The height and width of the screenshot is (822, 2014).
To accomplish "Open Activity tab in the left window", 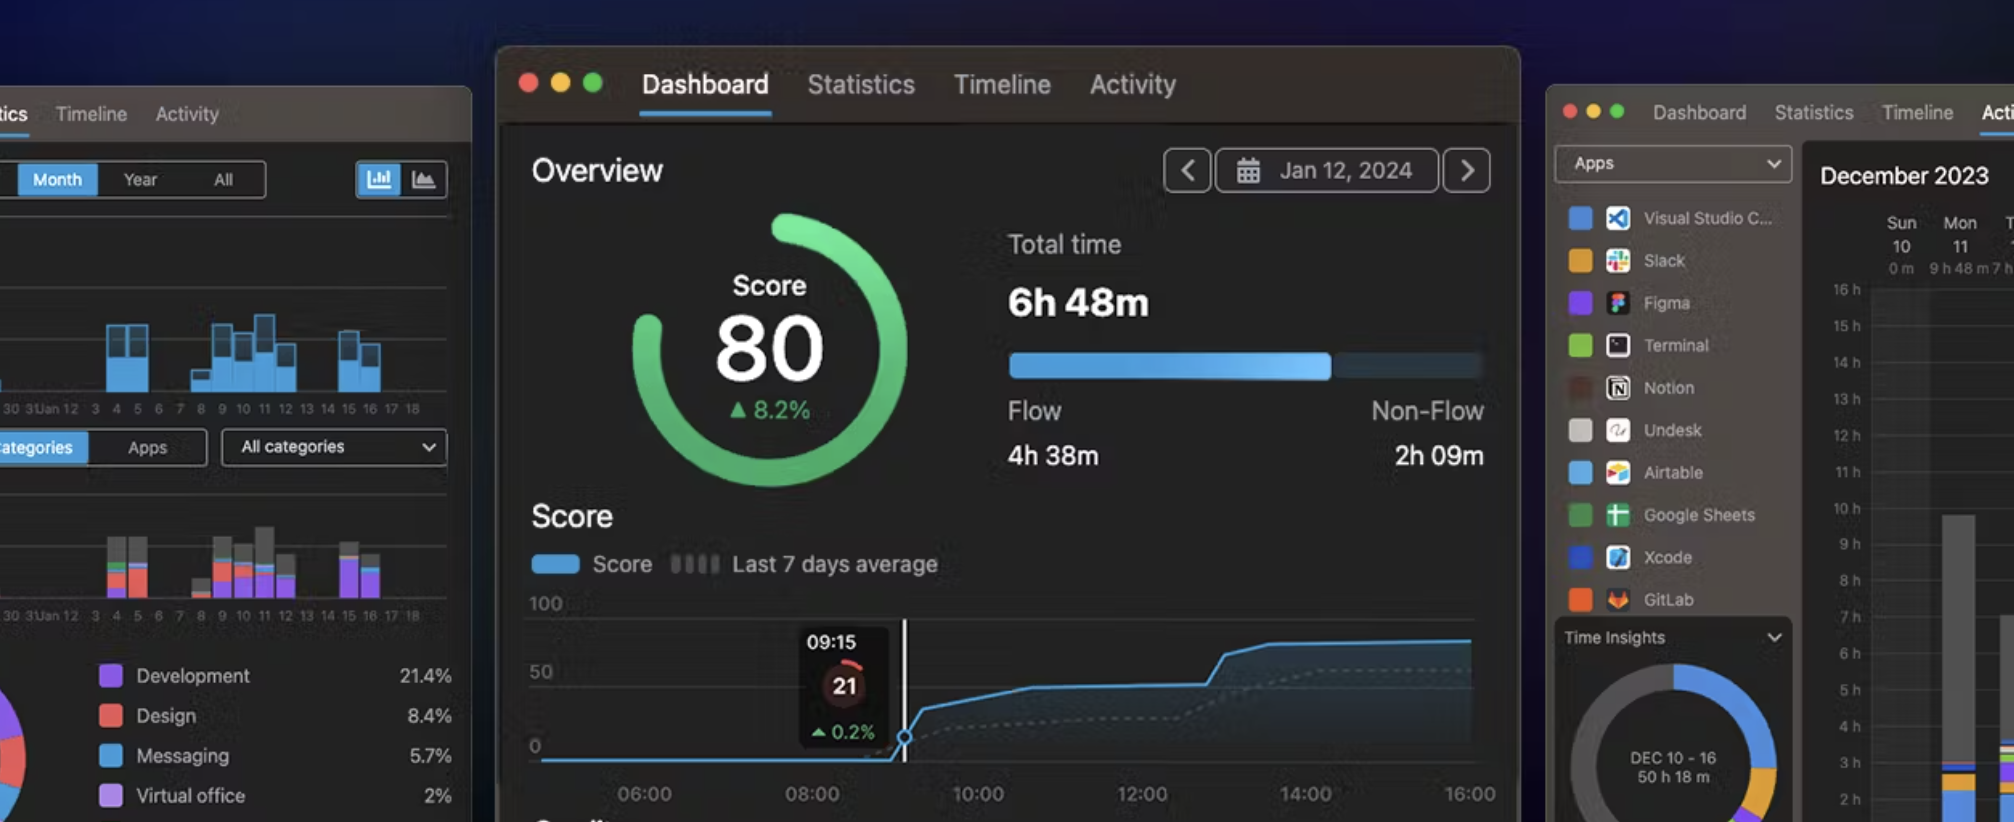I will [187, 114].
